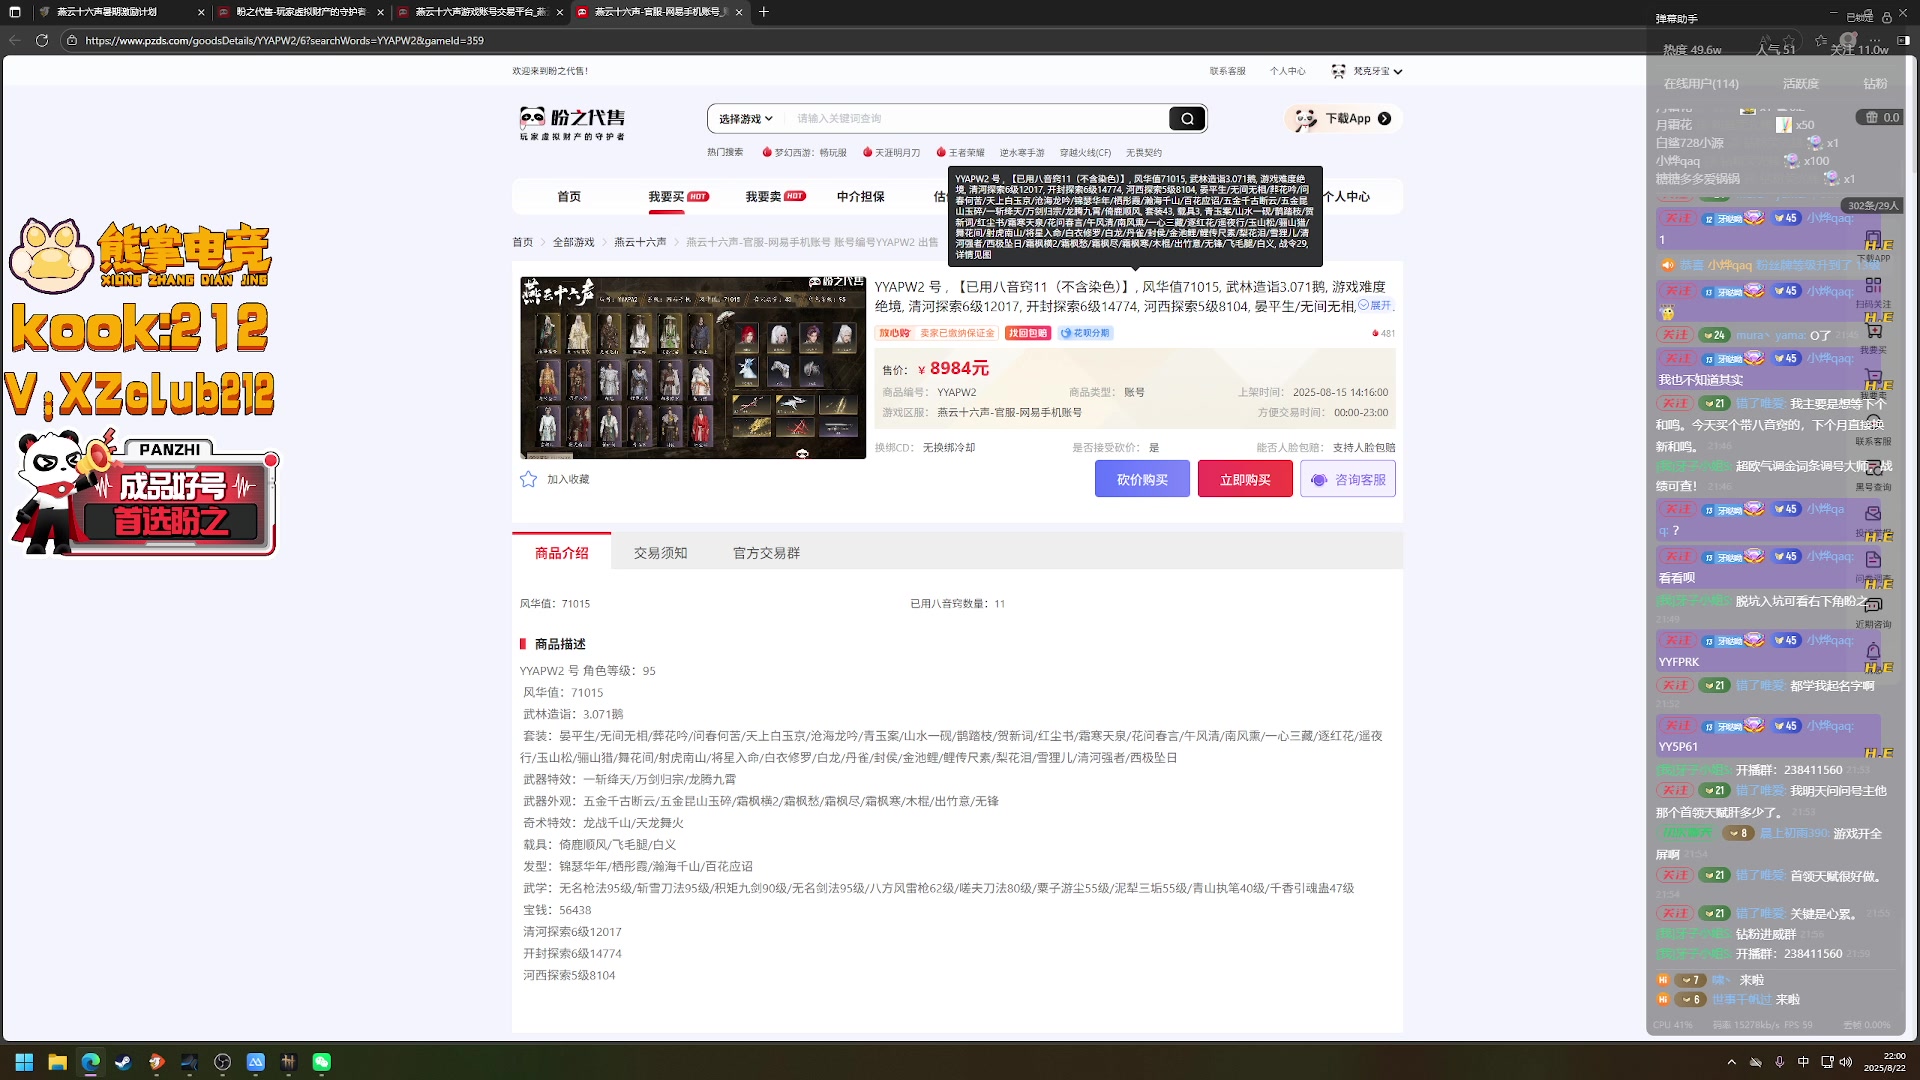This screenshot has width=1920, height=1080.
Task: Open WeChat from taskbar
Action: (x=321, y=1062)
